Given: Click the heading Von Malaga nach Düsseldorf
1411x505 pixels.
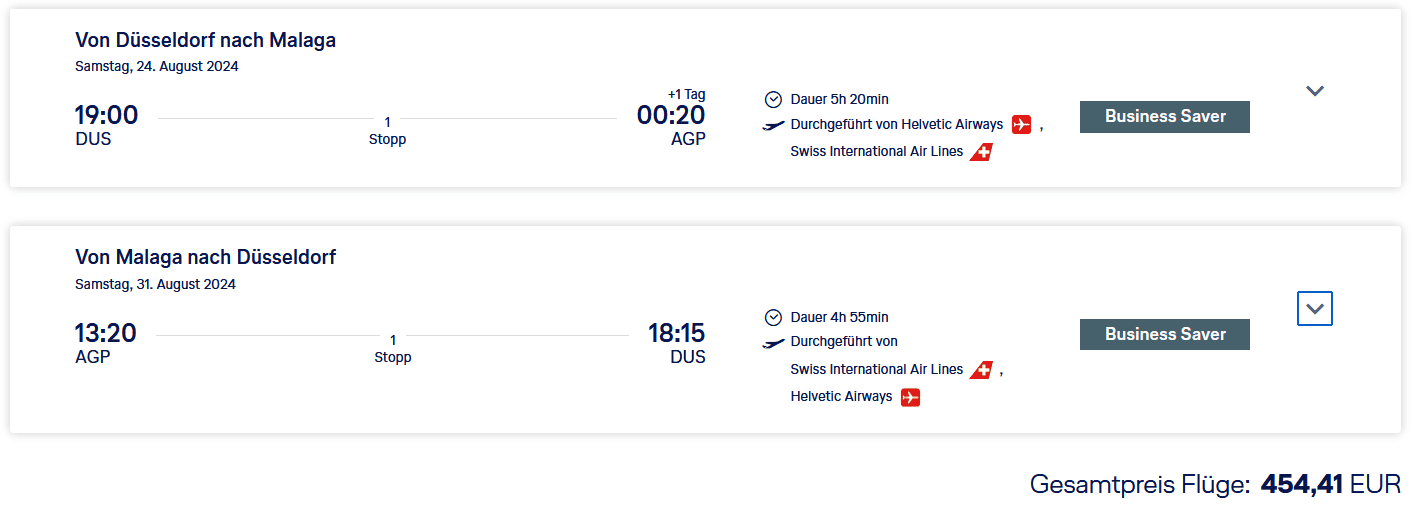Looking at the screenshot, I should click(205, 257).
